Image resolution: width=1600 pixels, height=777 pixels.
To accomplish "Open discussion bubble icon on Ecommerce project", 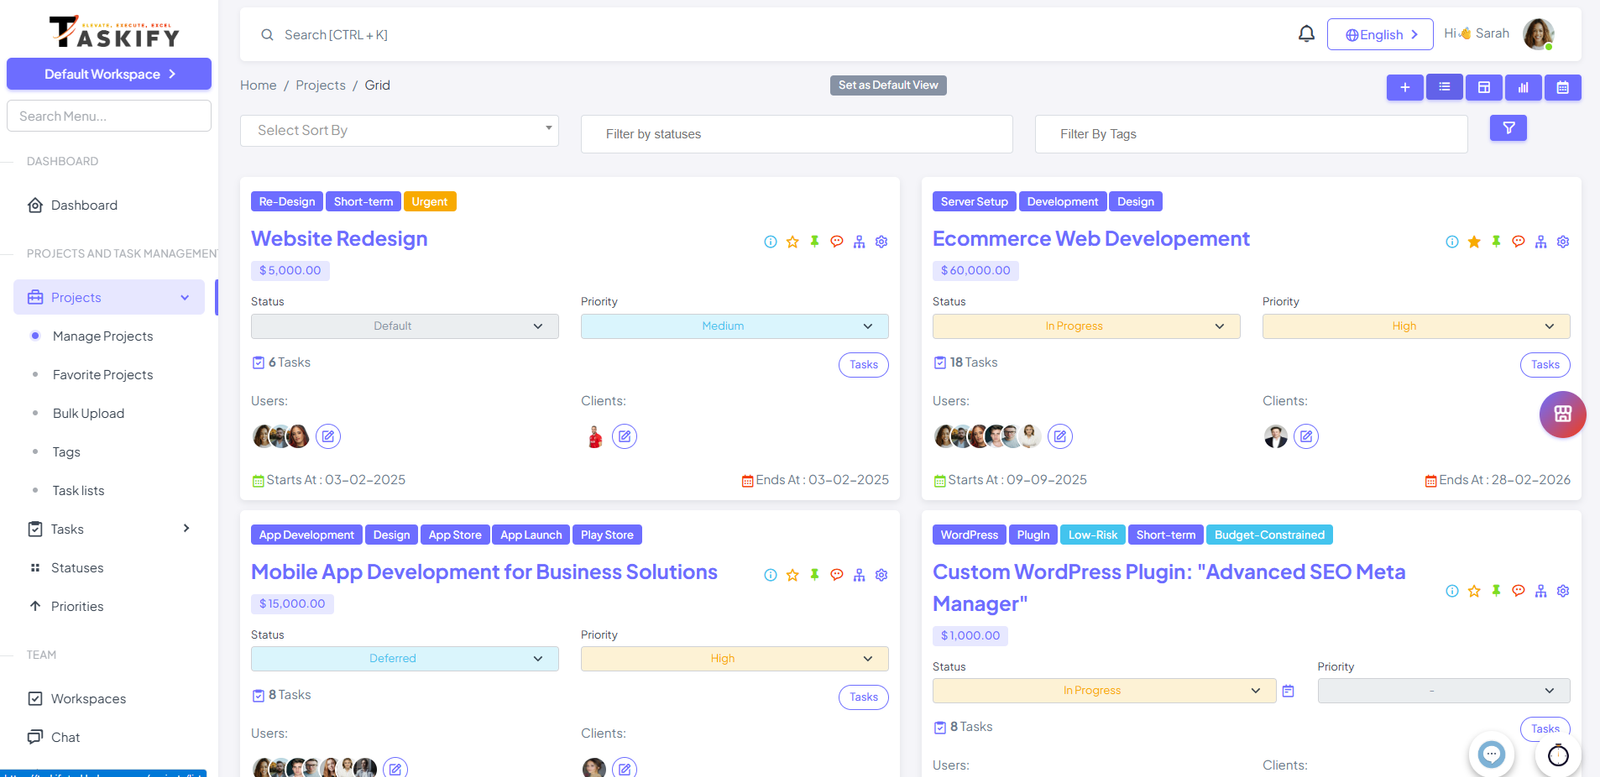I will click(1518, 242).
